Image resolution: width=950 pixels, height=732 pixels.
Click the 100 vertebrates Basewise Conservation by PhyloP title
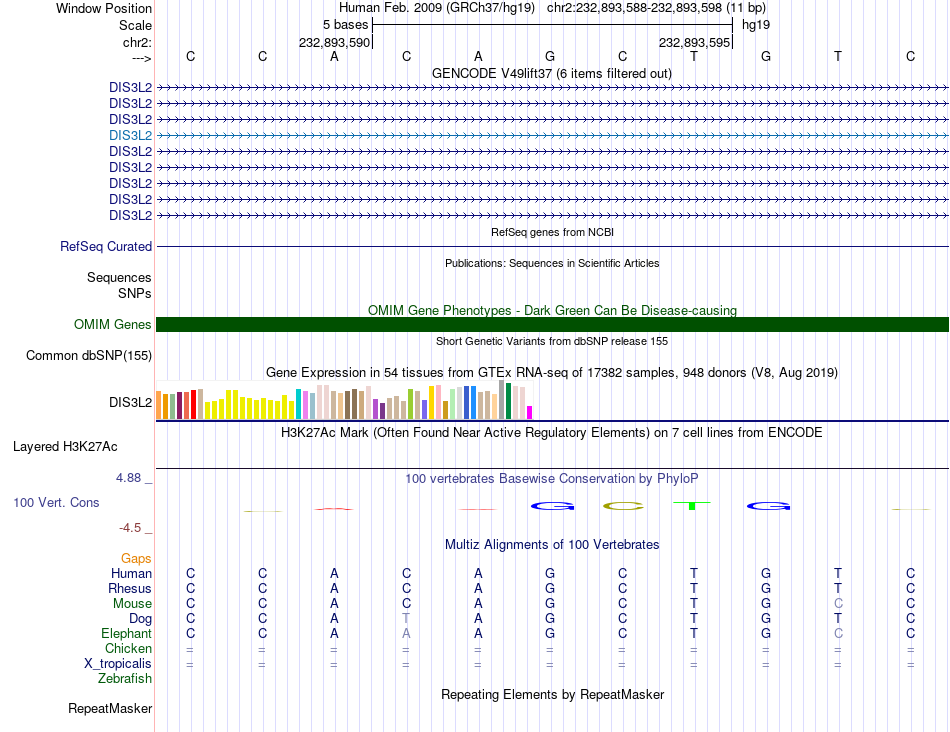[552, 479]
